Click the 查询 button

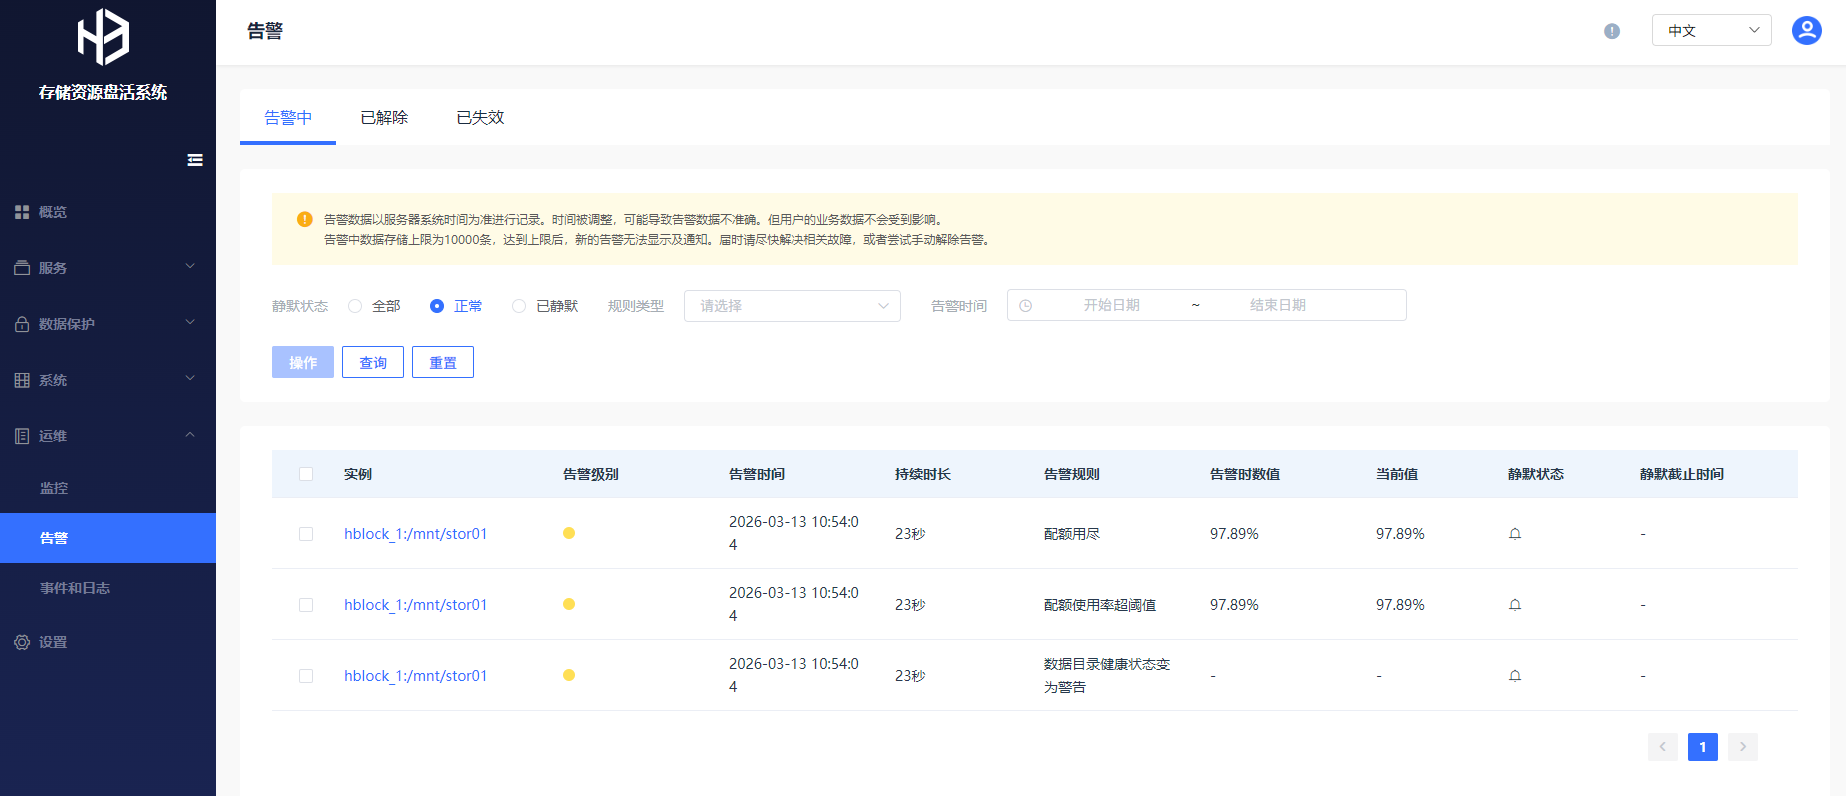point(373,362)
